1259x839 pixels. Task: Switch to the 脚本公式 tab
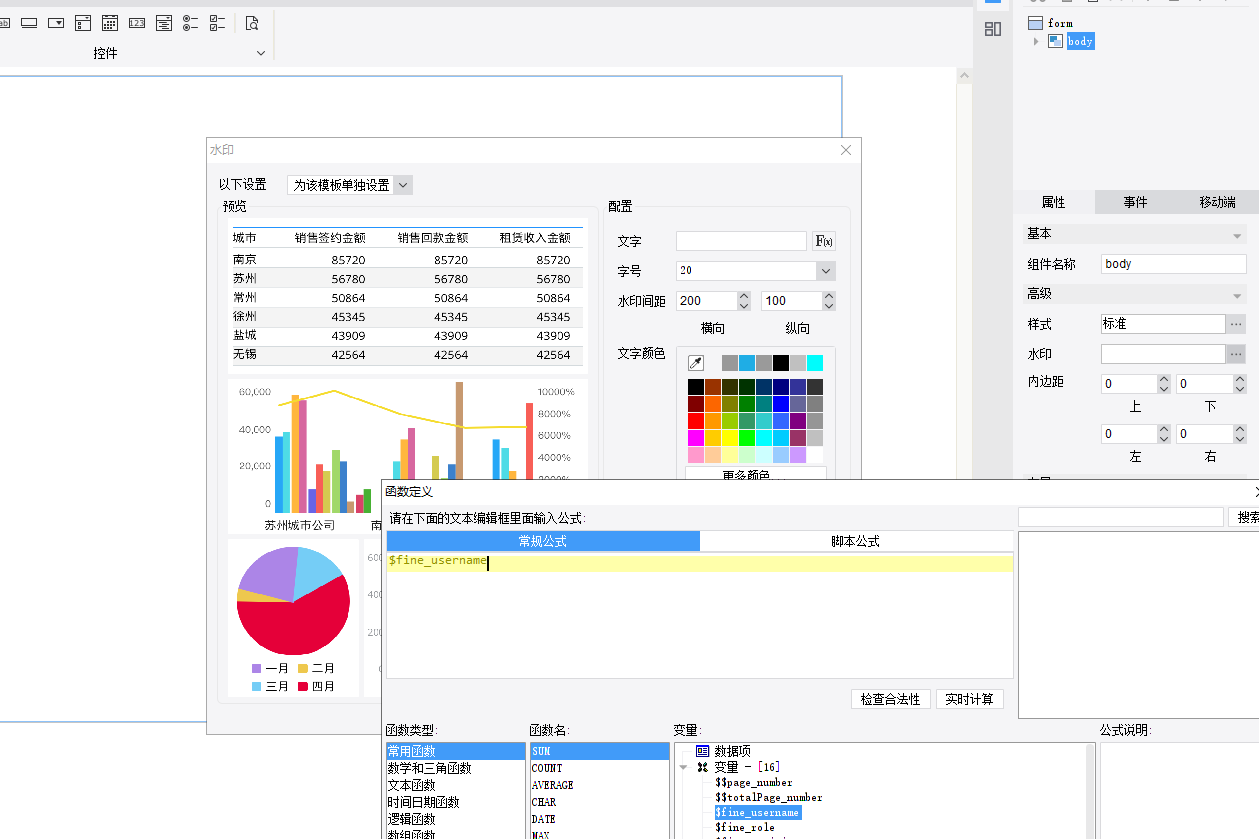(856, 541)
